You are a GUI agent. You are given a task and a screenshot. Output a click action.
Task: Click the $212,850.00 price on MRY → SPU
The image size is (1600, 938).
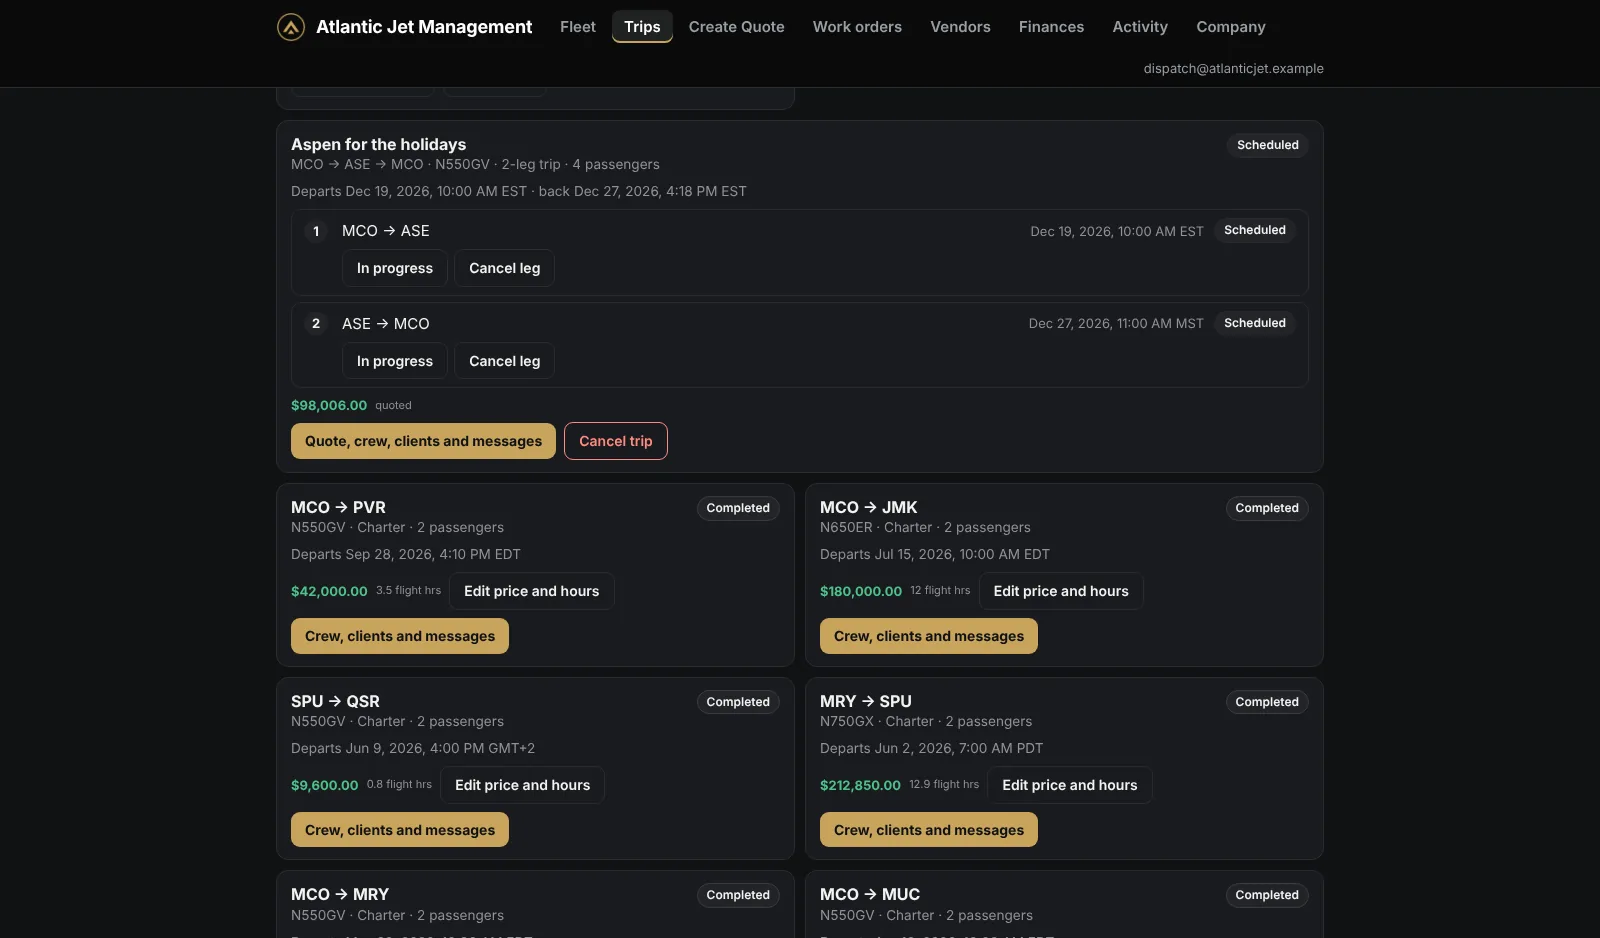click(860, 785)
